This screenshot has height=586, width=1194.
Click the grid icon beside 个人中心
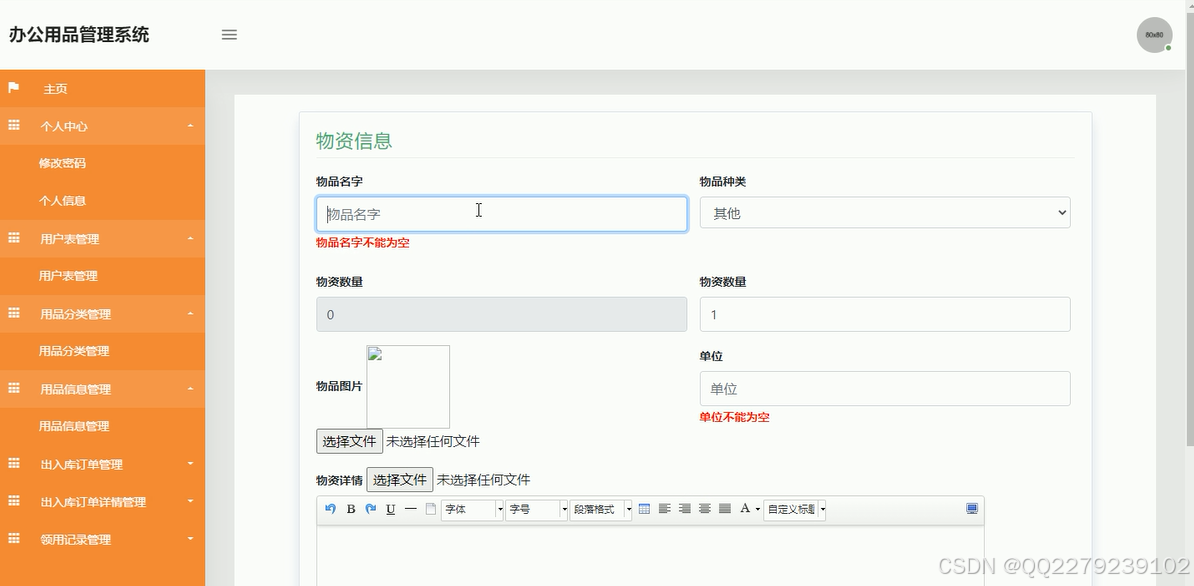click(13, 126)
